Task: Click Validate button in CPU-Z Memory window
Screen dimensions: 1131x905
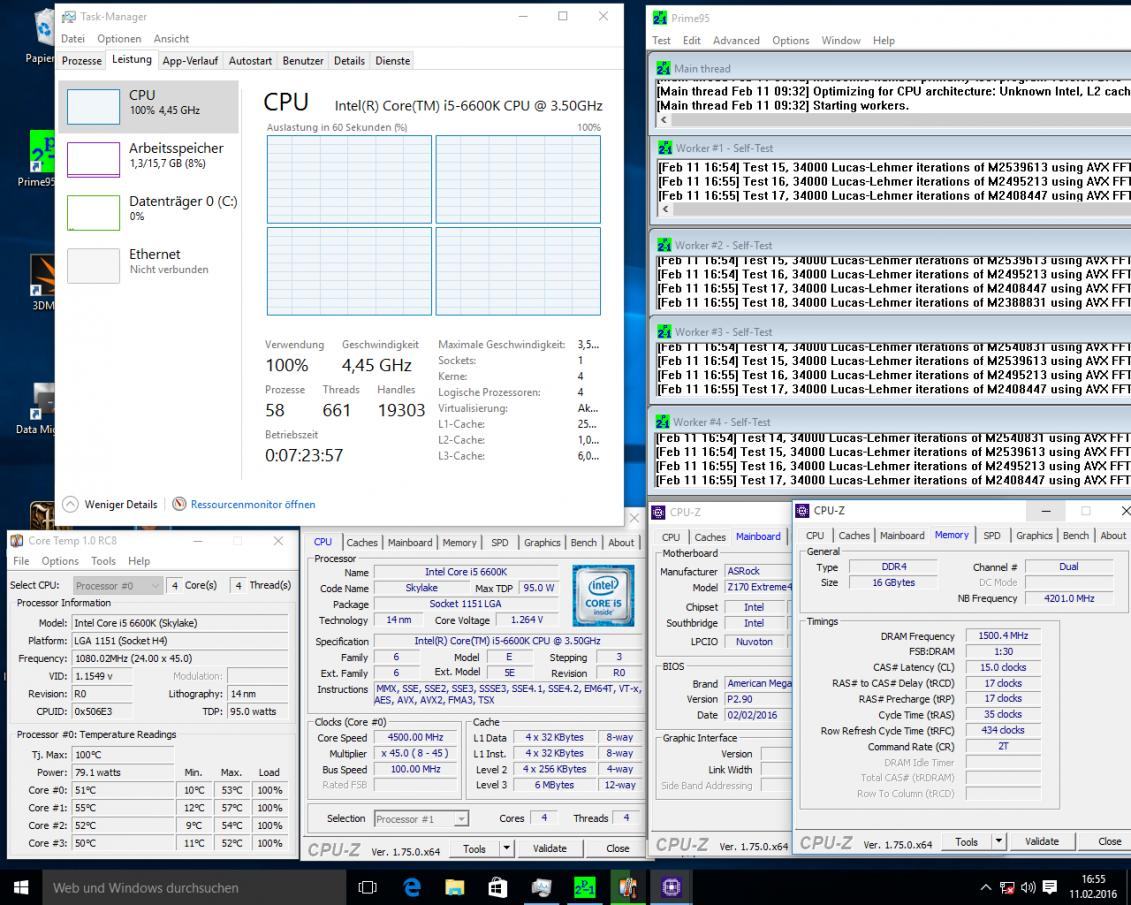Action: tap(1042, 841)
